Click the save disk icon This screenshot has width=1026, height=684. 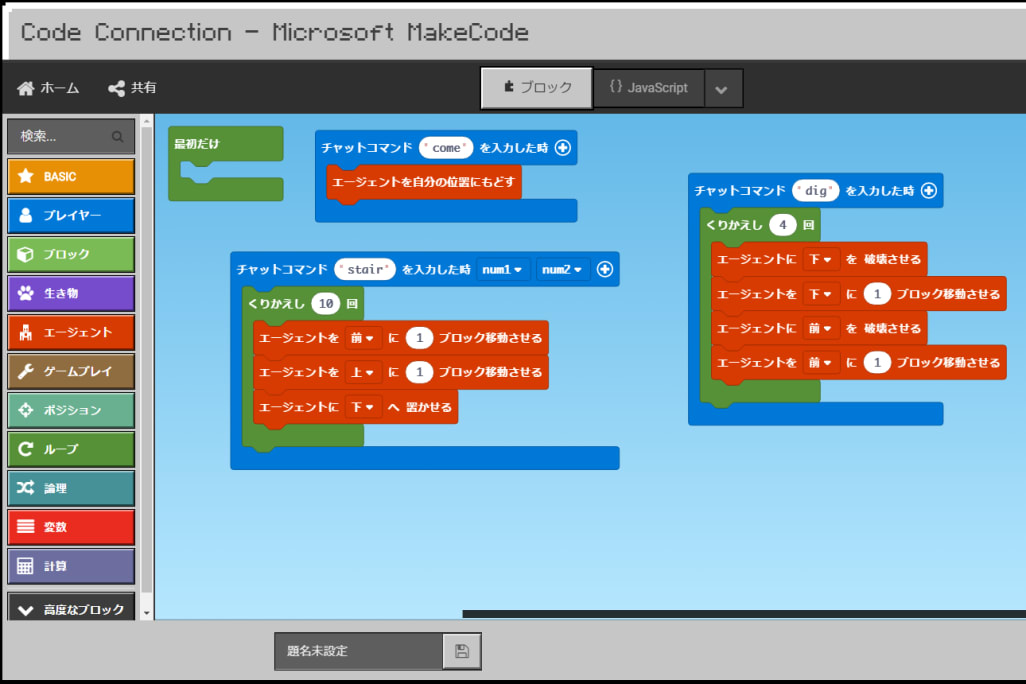[x=461, y=651]
